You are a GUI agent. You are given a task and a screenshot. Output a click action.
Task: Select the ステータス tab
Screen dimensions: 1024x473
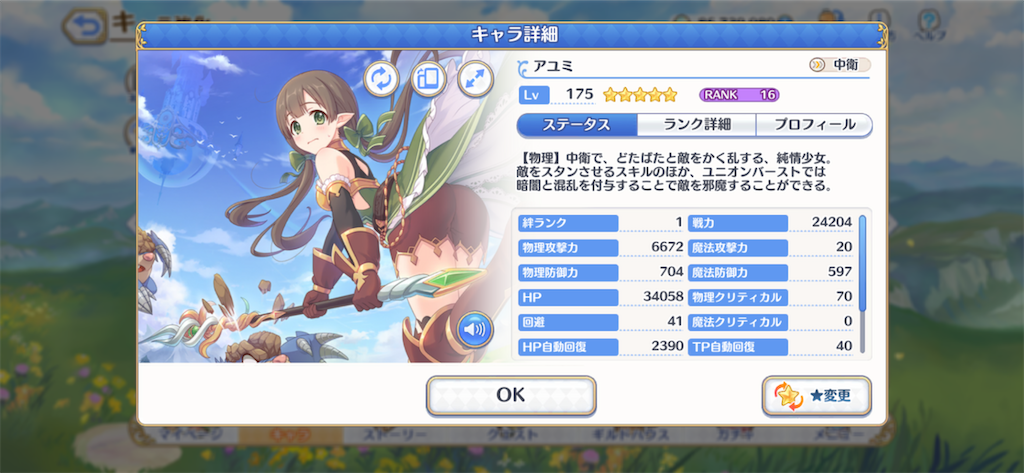(x=577, y=125)
